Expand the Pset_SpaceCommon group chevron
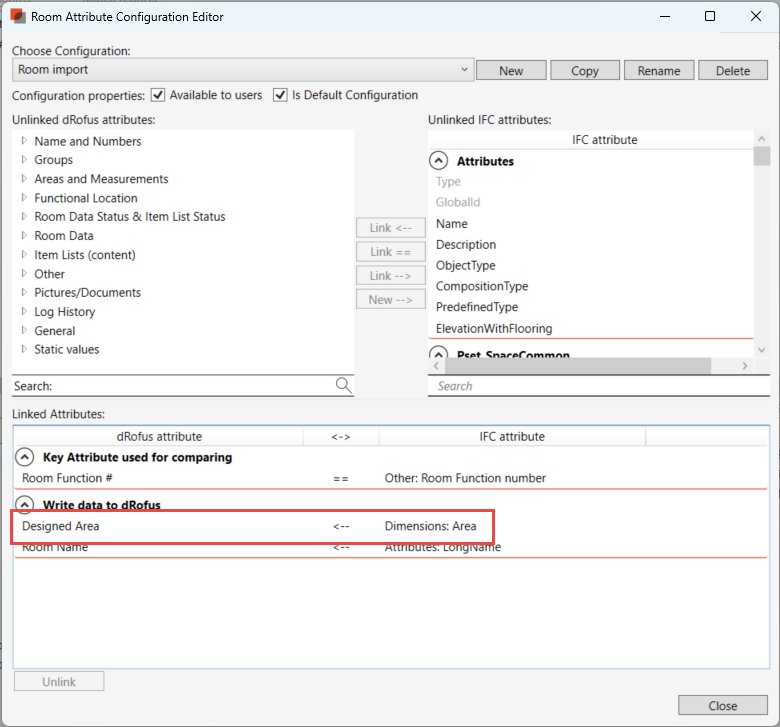Image resolution: width=780 pixels, height=727 pixels. click(x=438, y=354)
